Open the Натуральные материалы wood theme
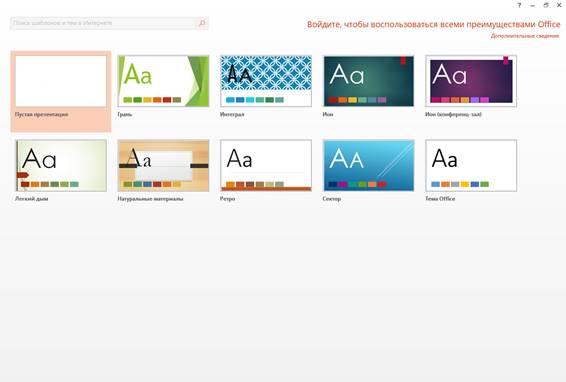566x382 pixels. click(x=163, y=165)
